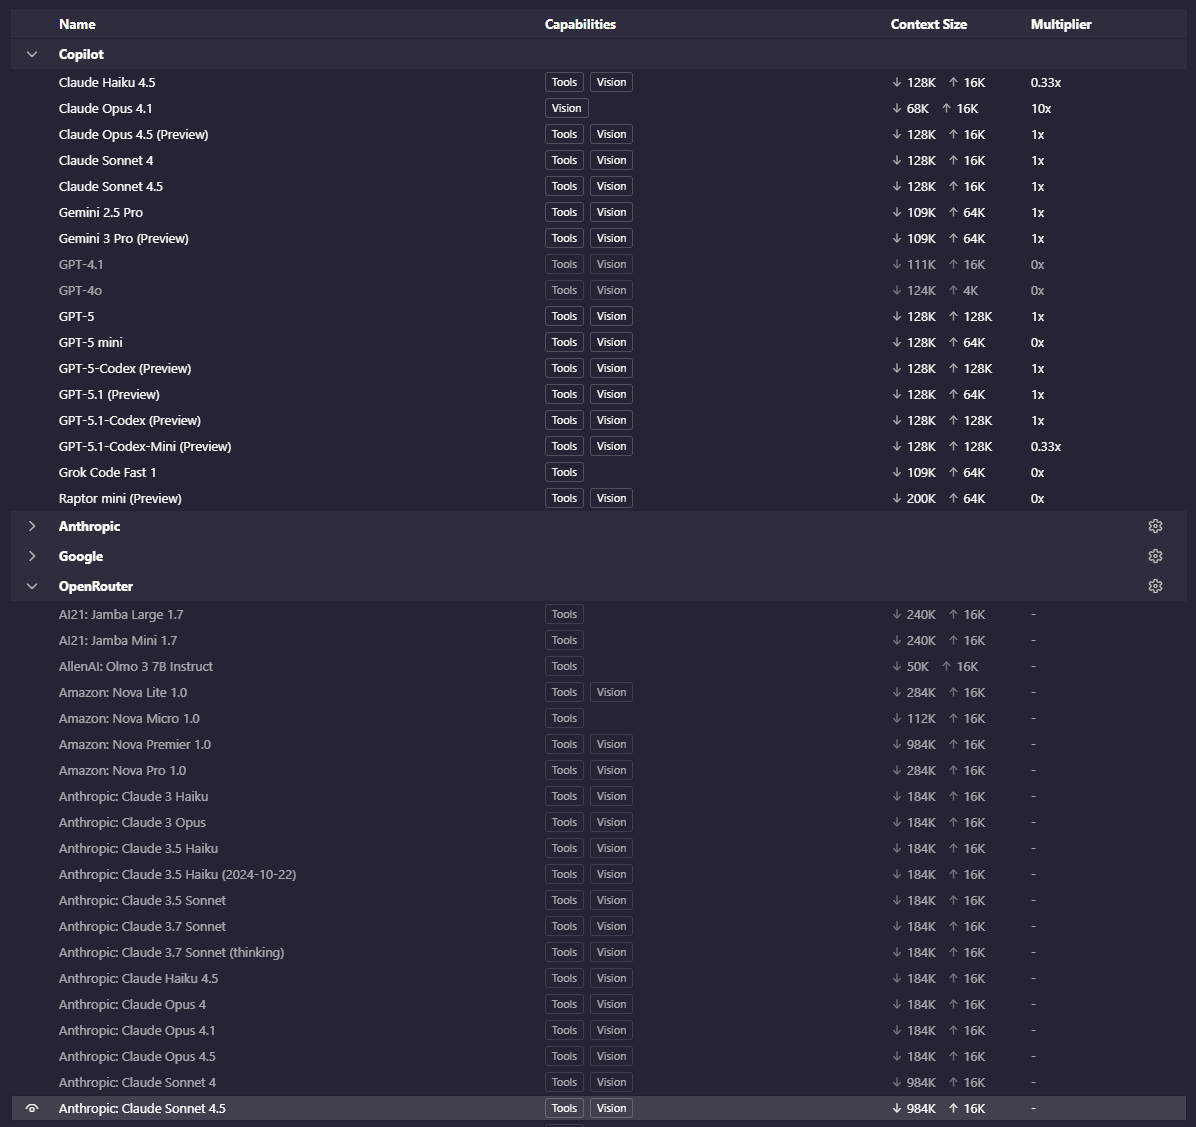Select Amazon: Nova Micro 1.0 row

(599, 718)
